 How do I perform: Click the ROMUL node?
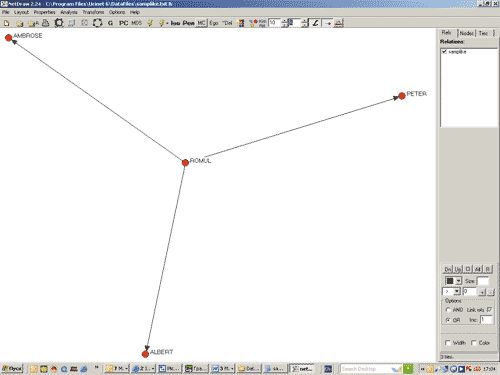tap(185, 163)
